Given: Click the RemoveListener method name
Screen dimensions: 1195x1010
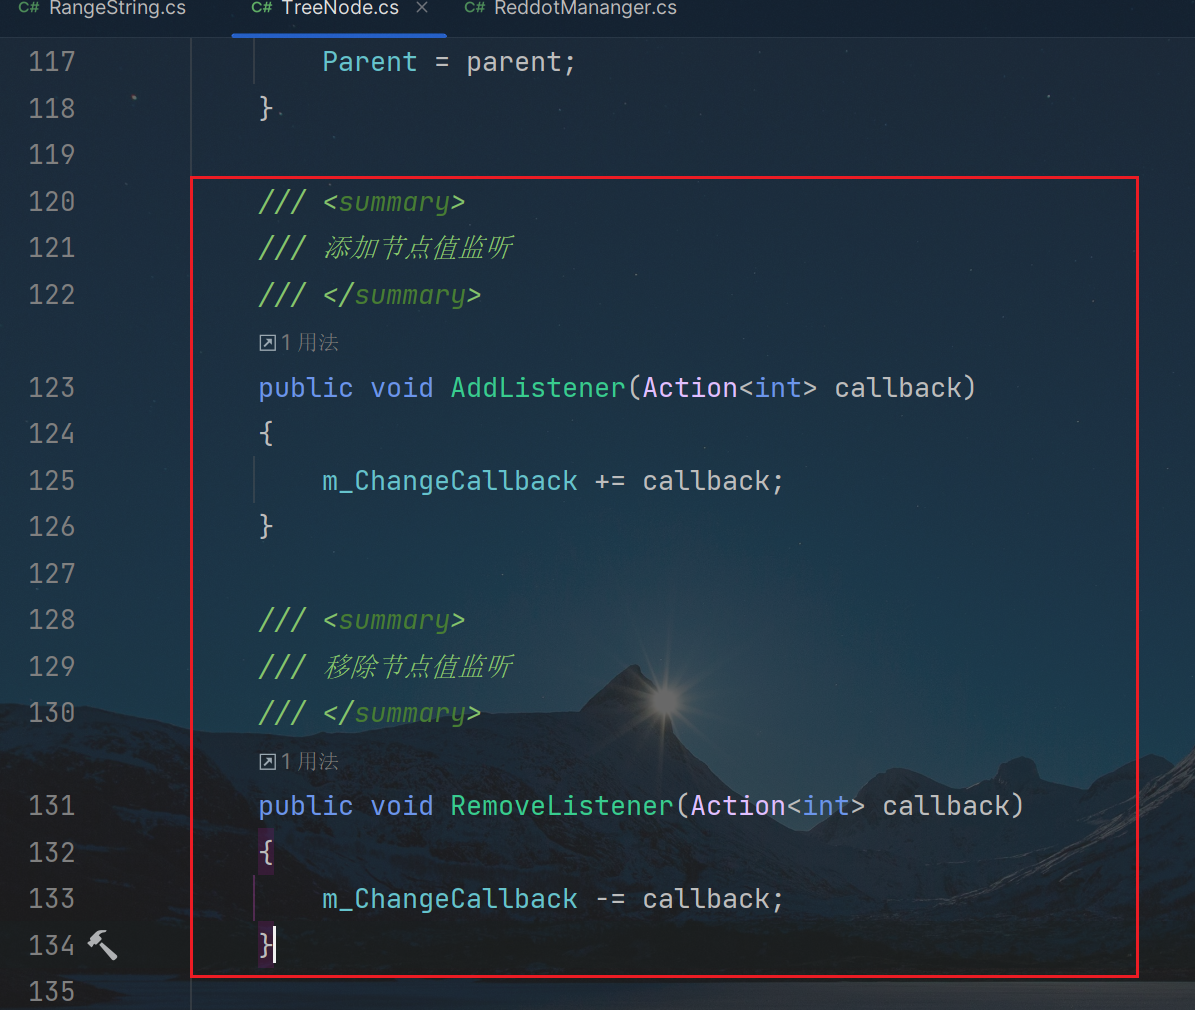Looking at the screenshot, I should point(562,806).
